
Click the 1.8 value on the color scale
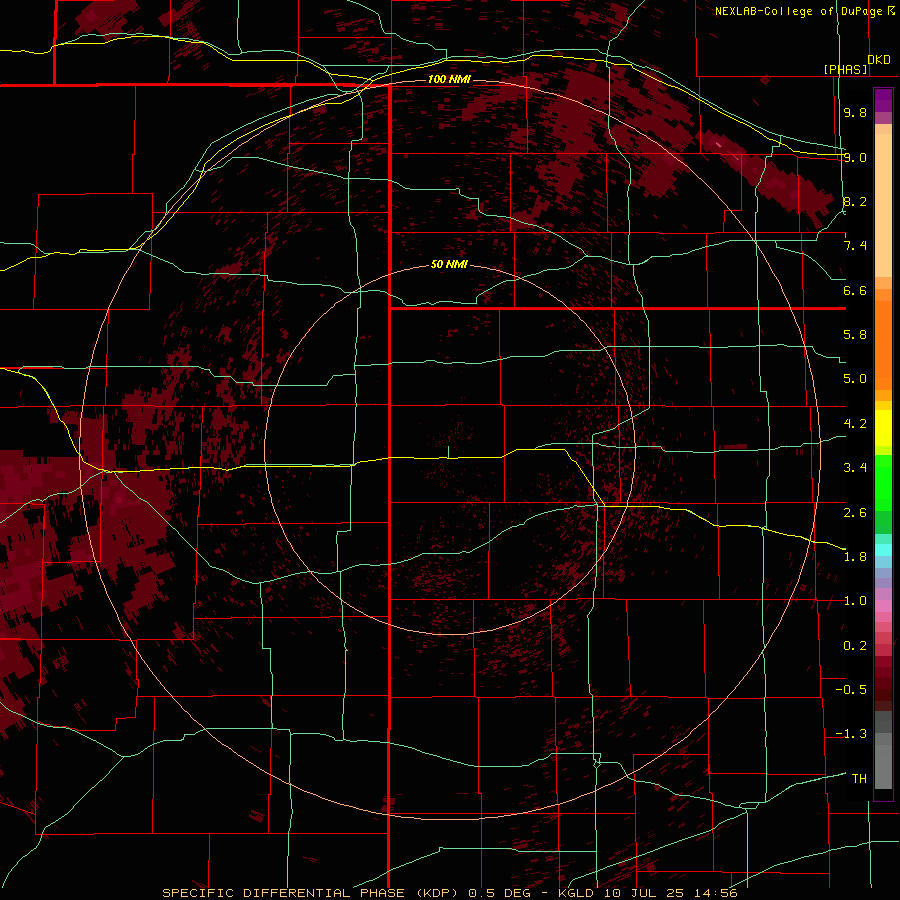(855, 557)
